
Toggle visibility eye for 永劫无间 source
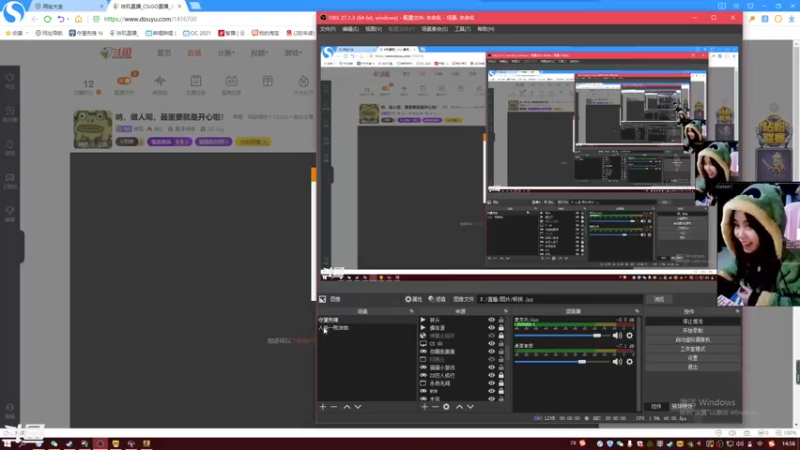(x=491, y=383)
